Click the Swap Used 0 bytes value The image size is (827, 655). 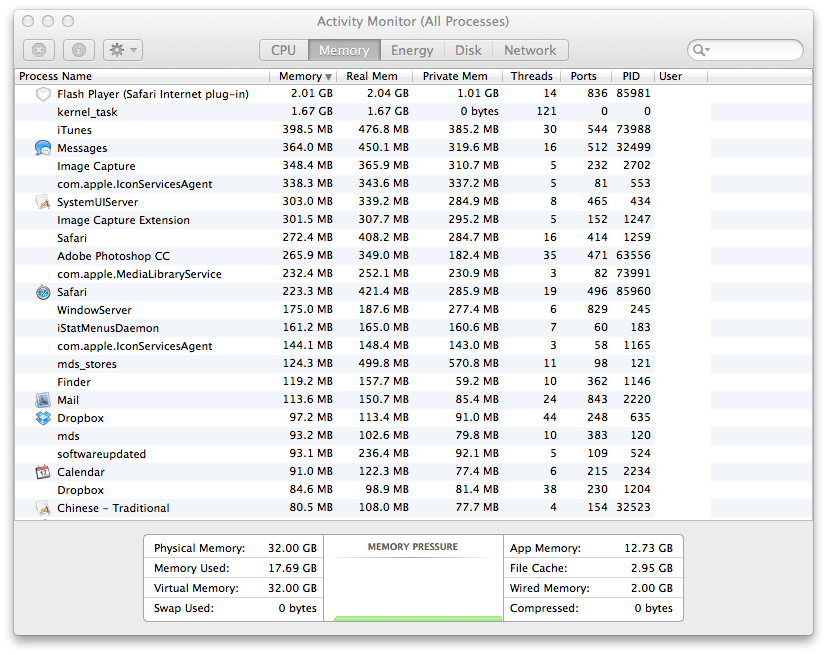(297, 608)
